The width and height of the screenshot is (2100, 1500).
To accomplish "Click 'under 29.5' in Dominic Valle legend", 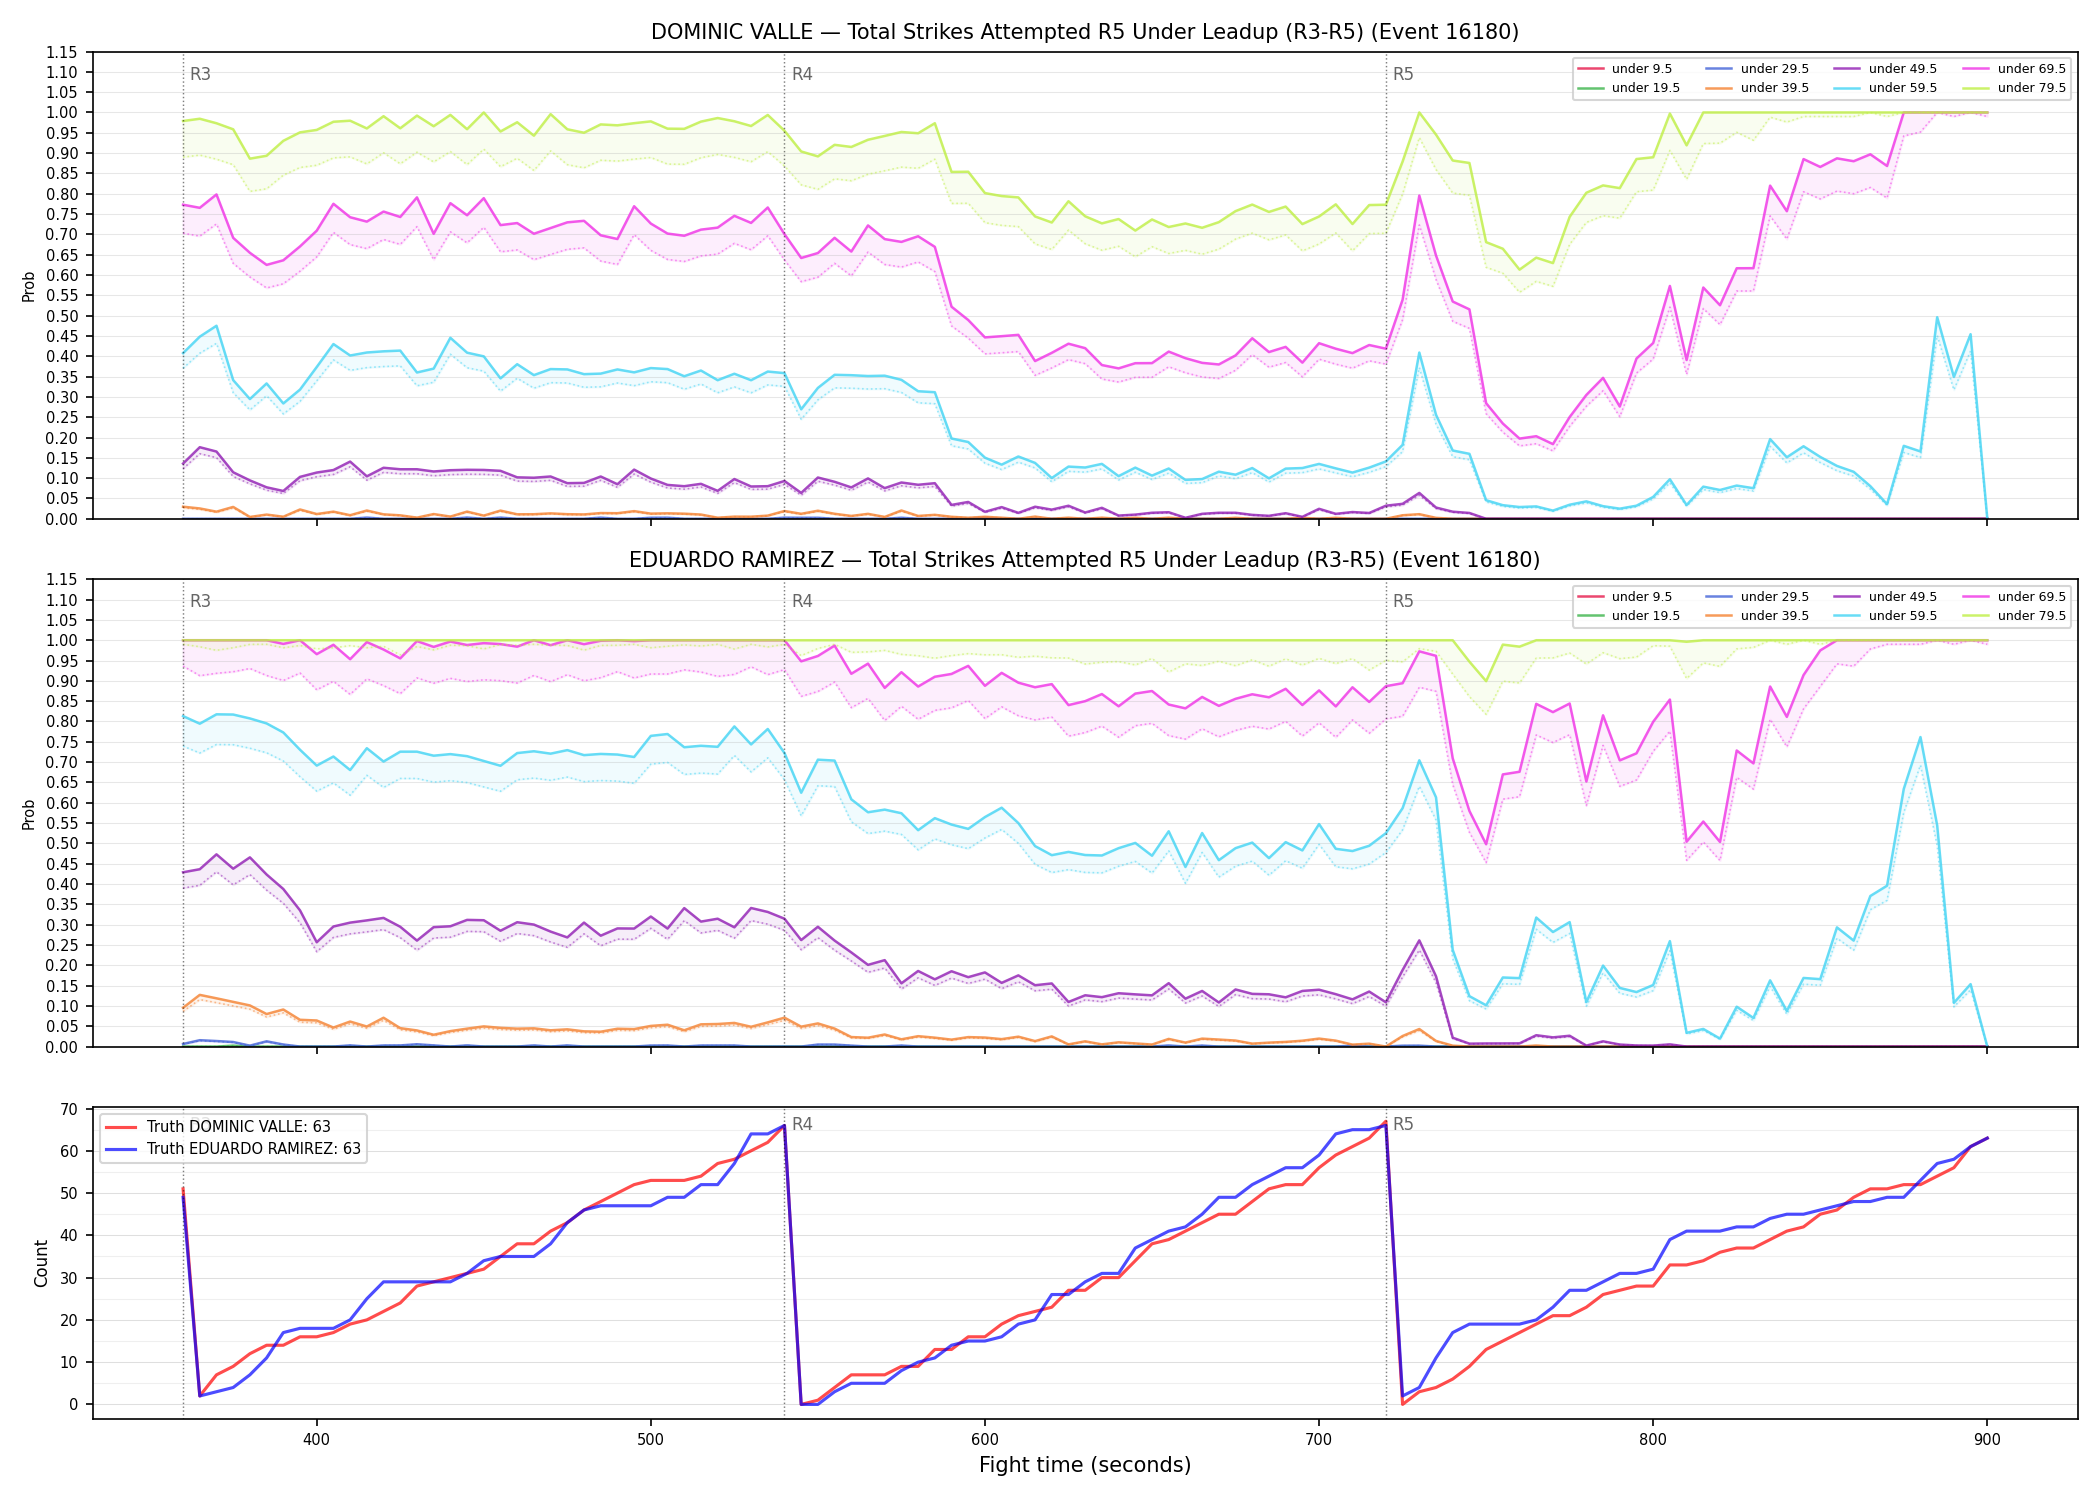I will 1775,69.
